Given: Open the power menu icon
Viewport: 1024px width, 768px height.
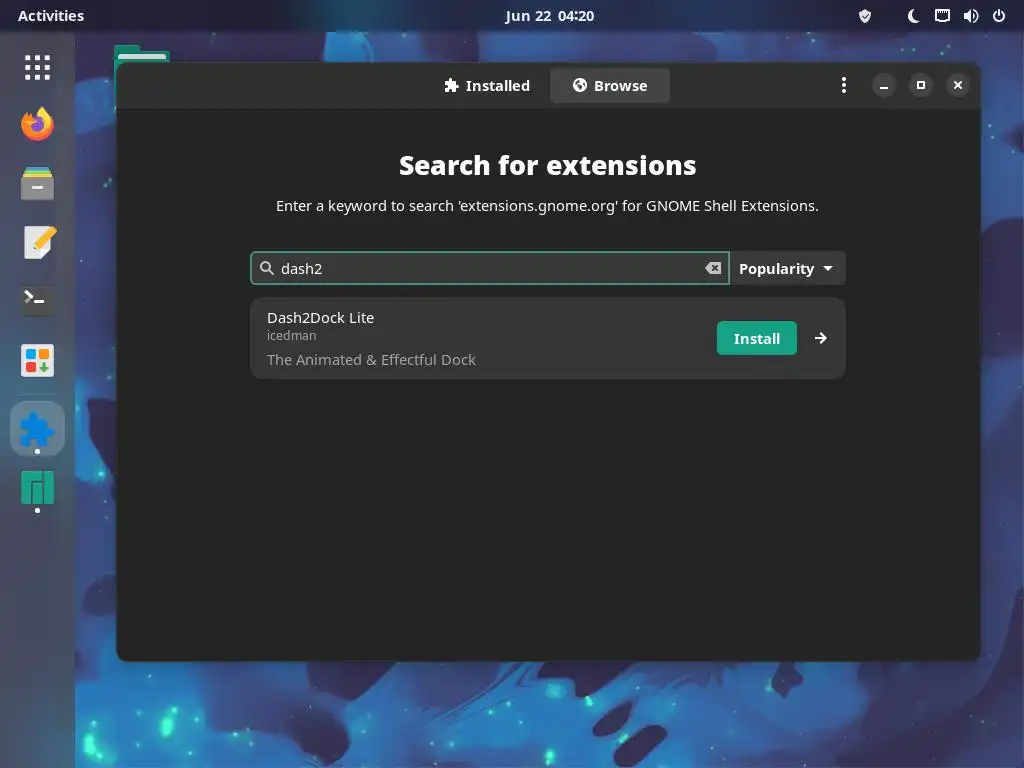Looking at the screenshot, I should 999,16.
